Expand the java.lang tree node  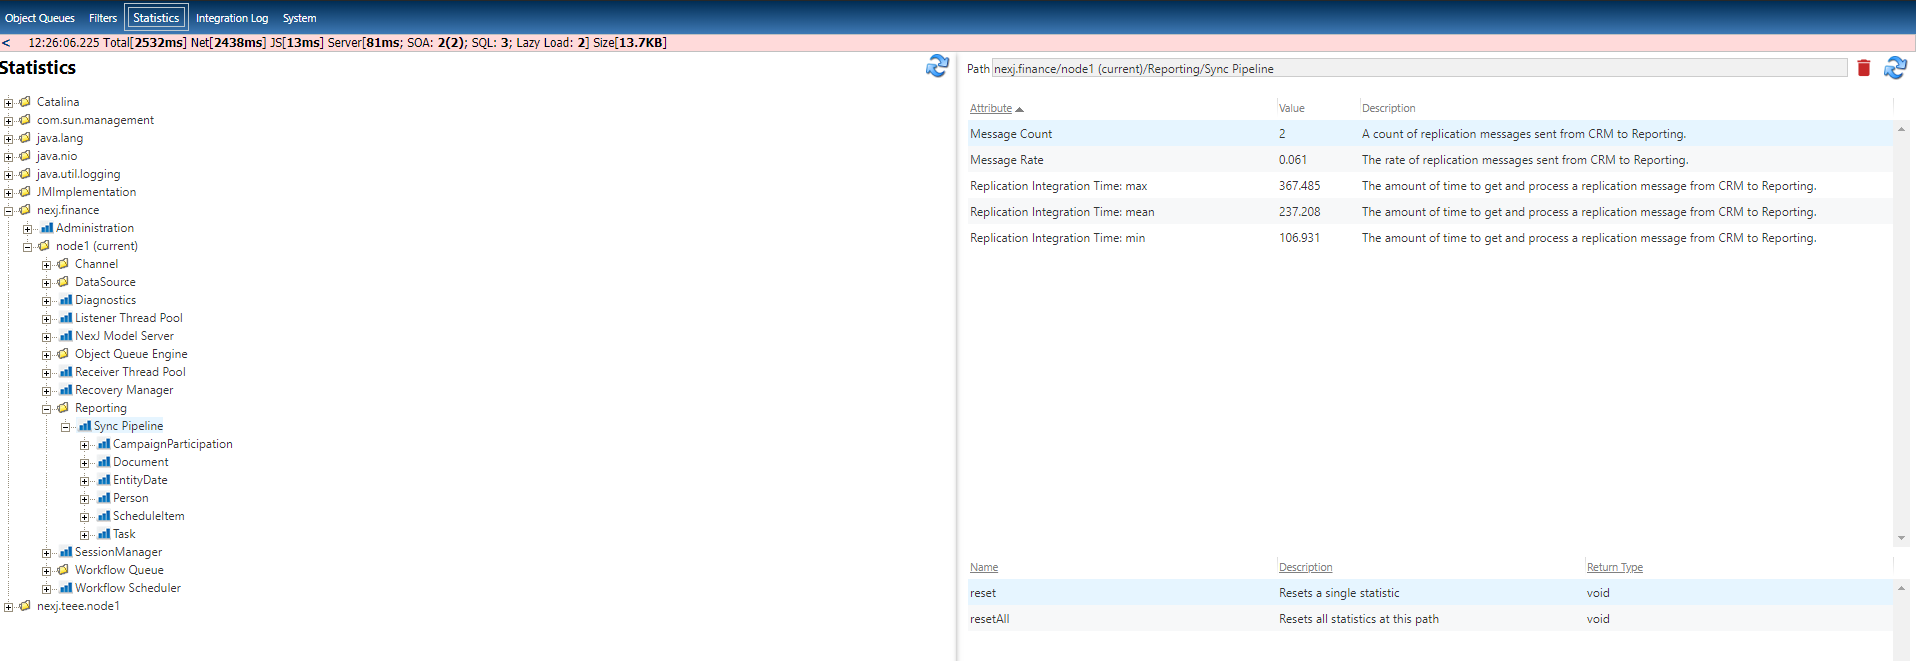[x=9, y=139]
